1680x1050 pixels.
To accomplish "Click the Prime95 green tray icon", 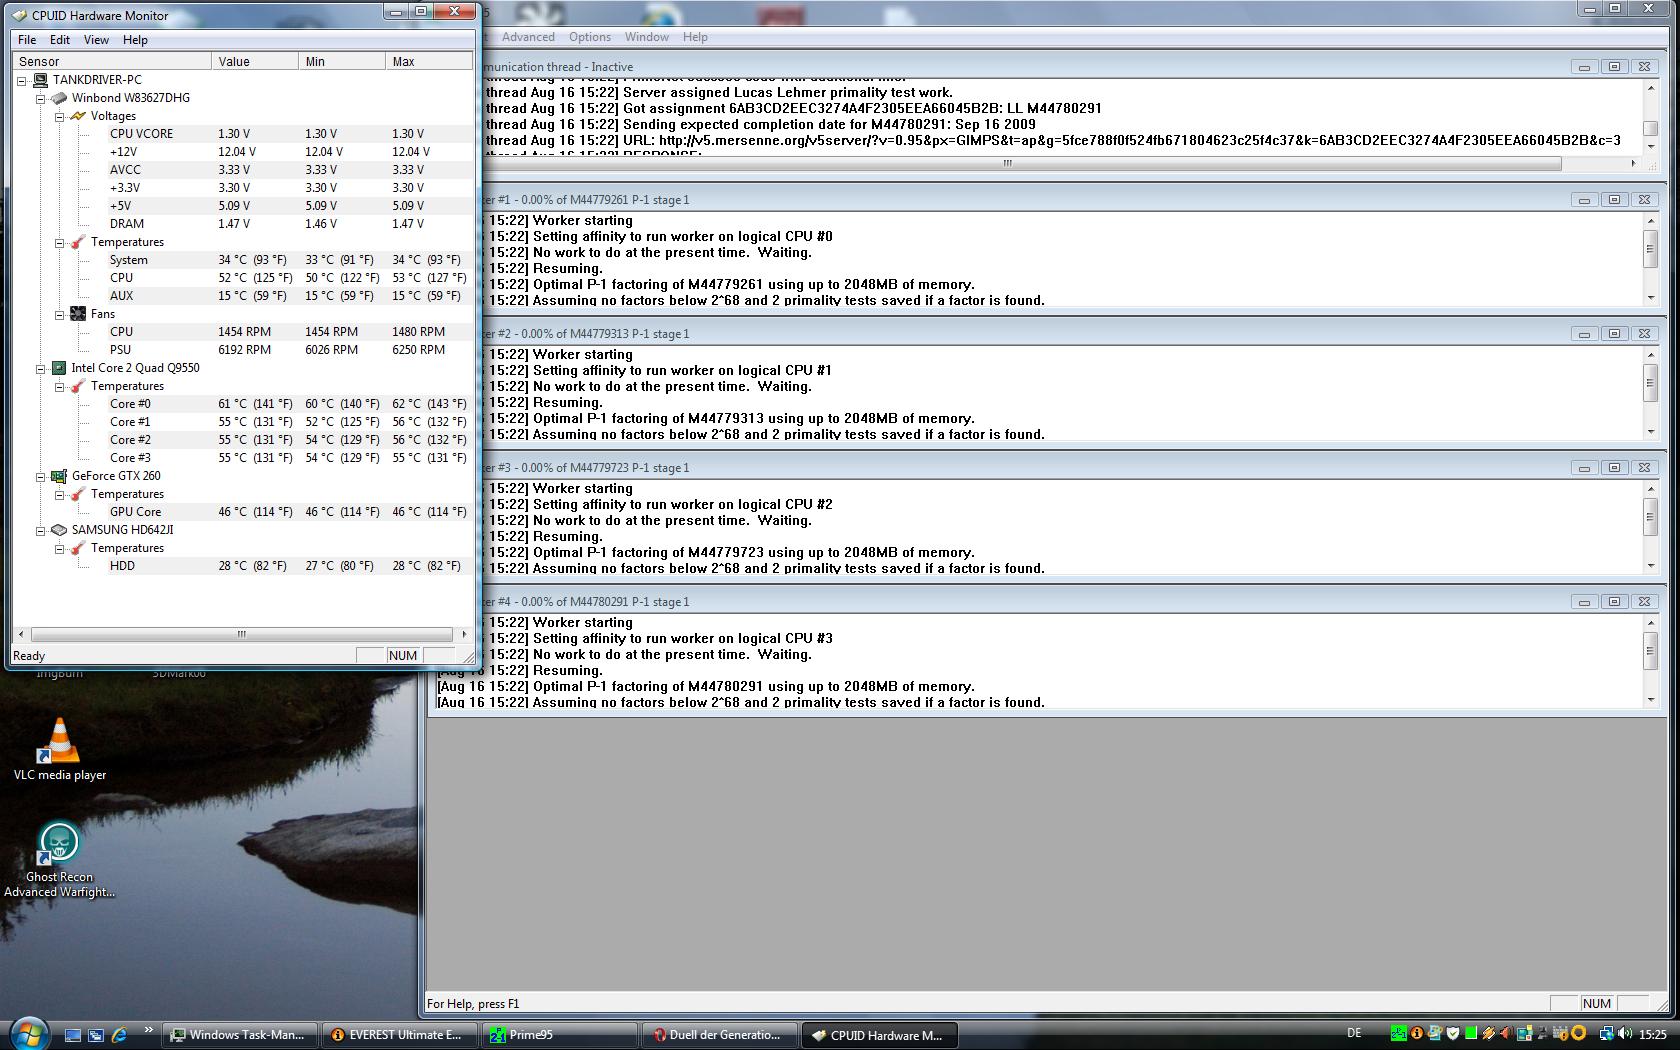I will 1398,1034.
